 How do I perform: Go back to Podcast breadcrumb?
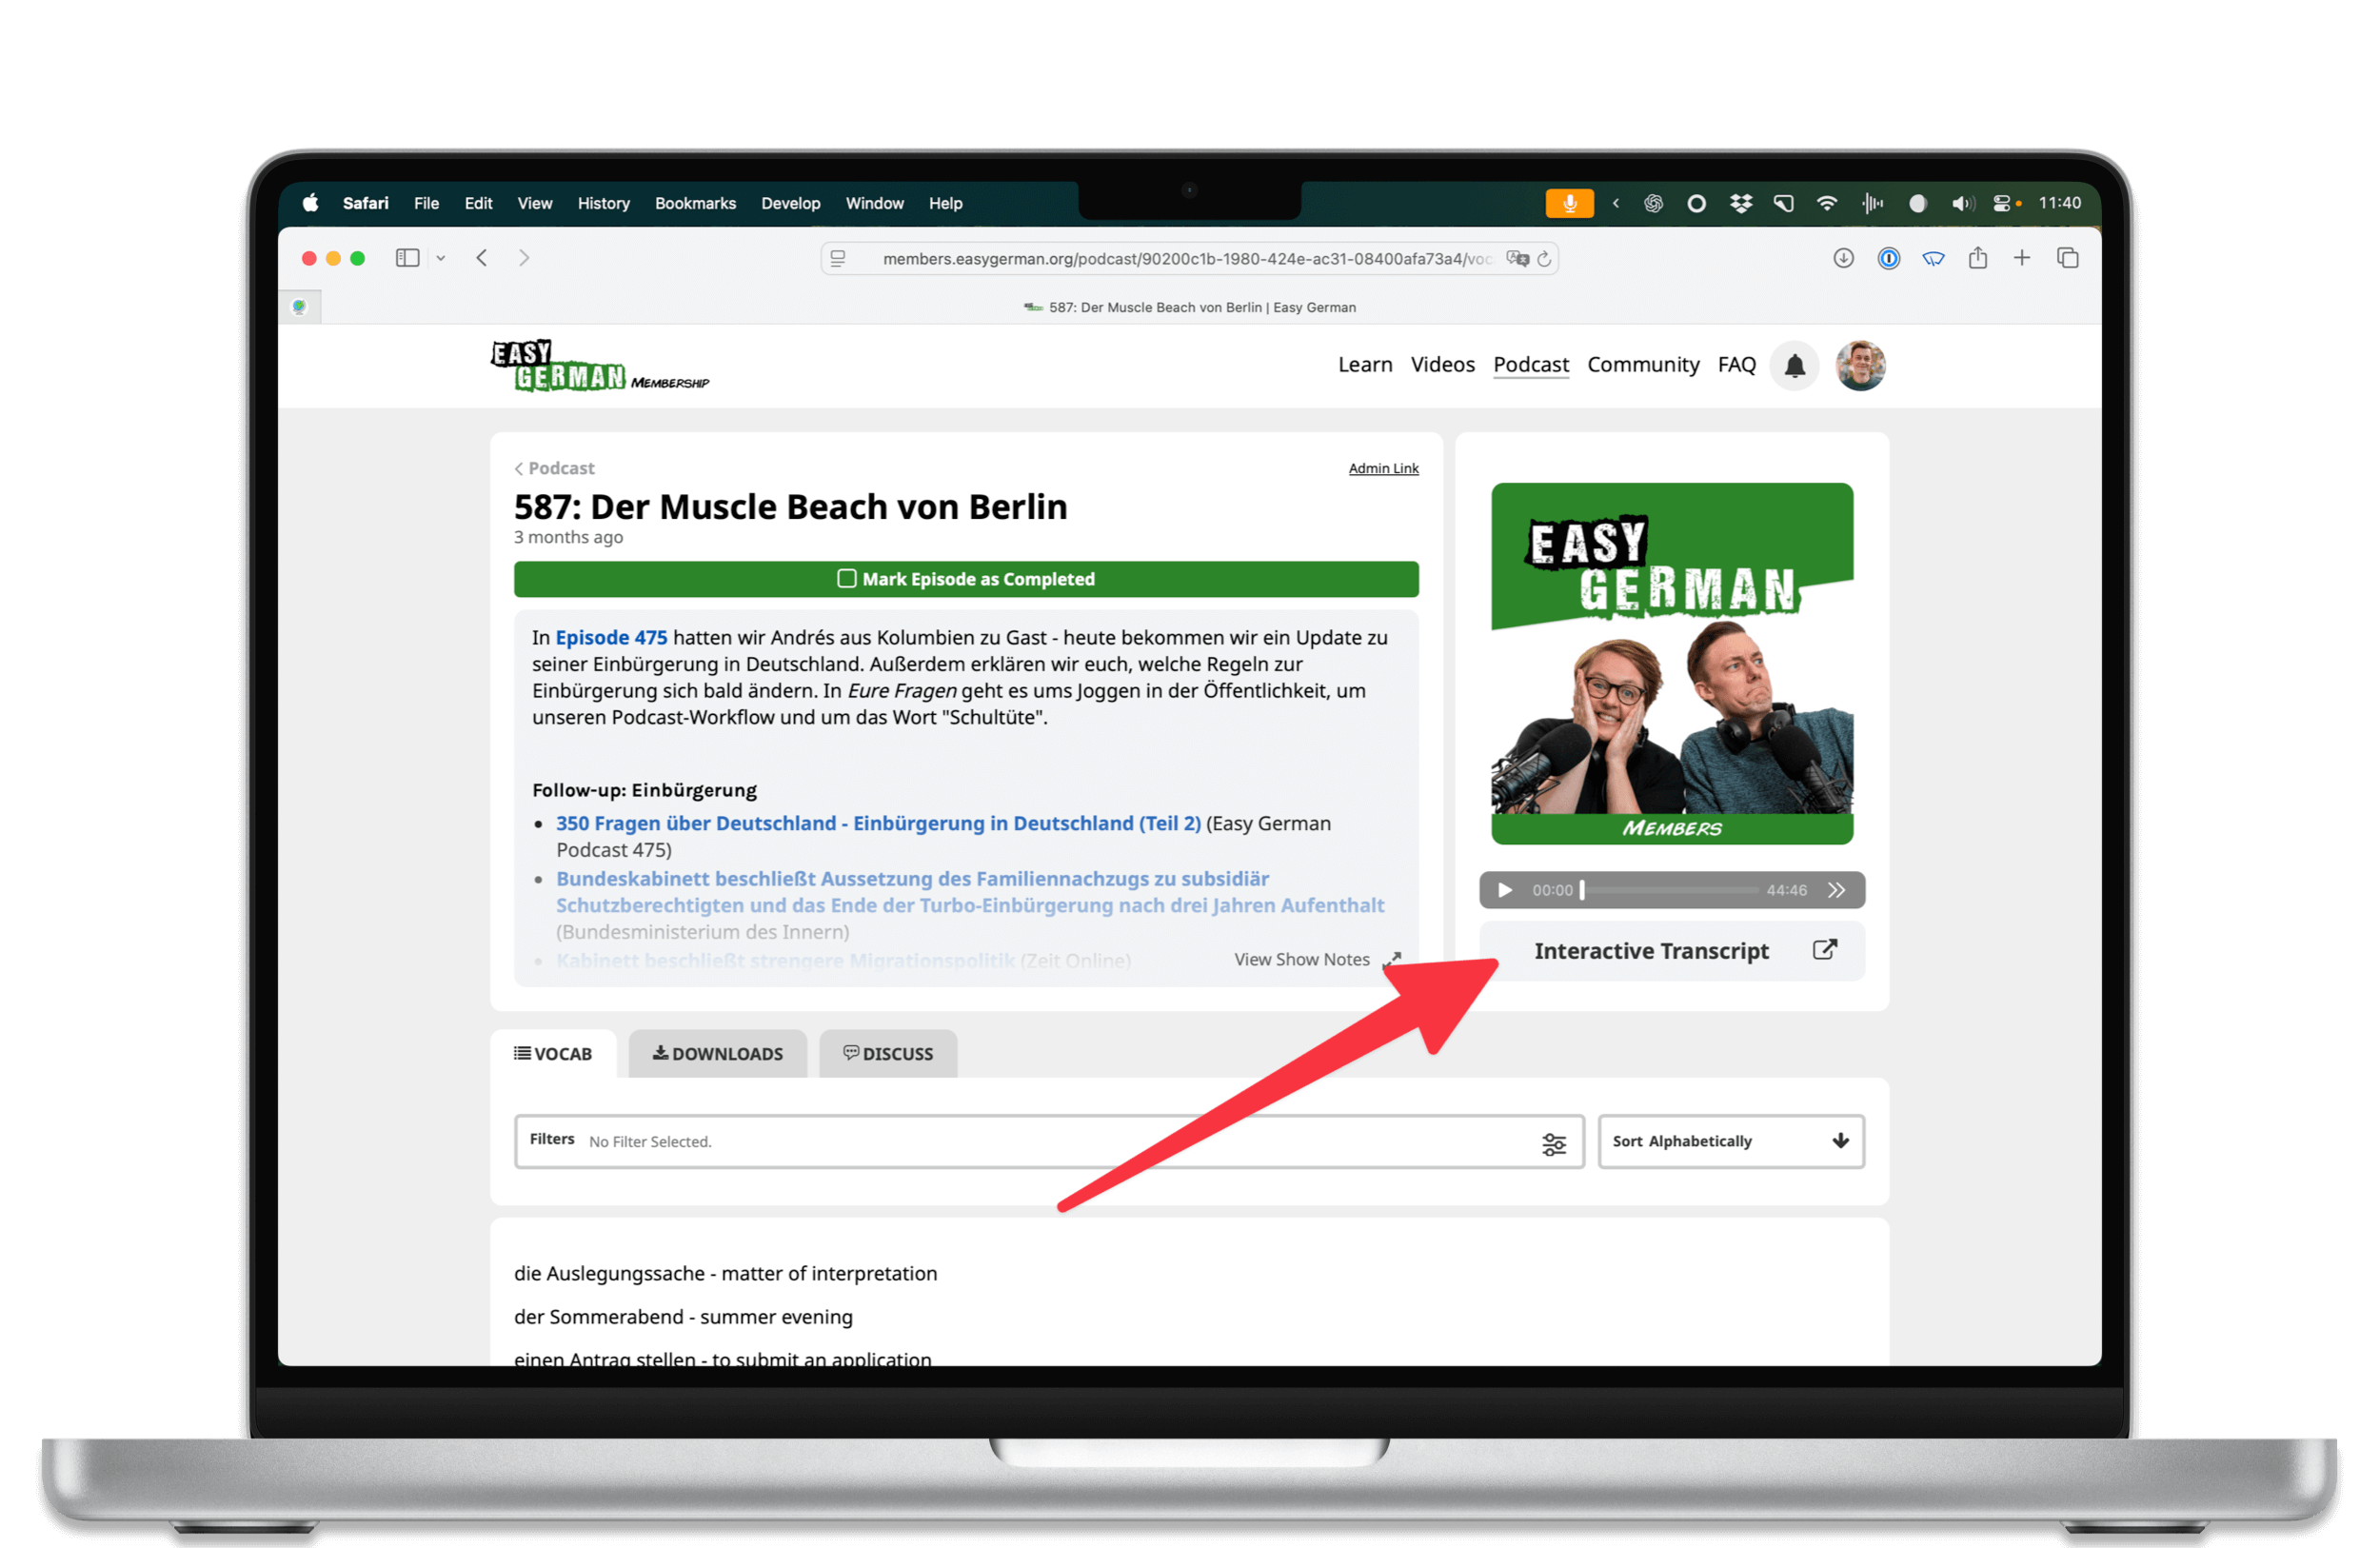554,468
